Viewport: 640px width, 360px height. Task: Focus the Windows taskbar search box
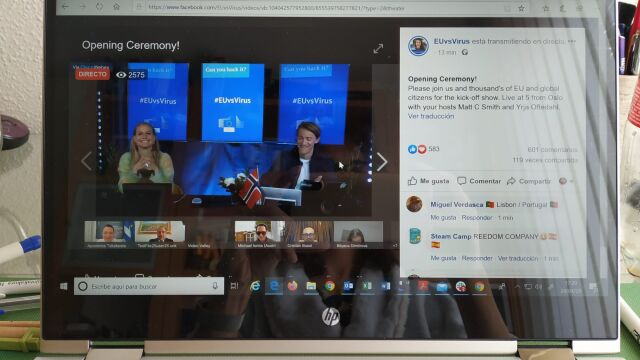tap(149, 287)
